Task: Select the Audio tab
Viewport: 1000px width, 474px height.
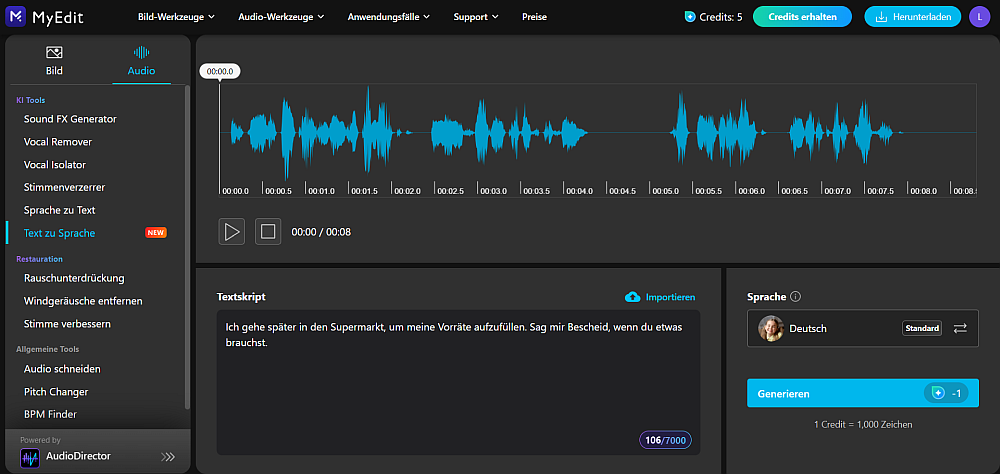Action: point(141,61)
